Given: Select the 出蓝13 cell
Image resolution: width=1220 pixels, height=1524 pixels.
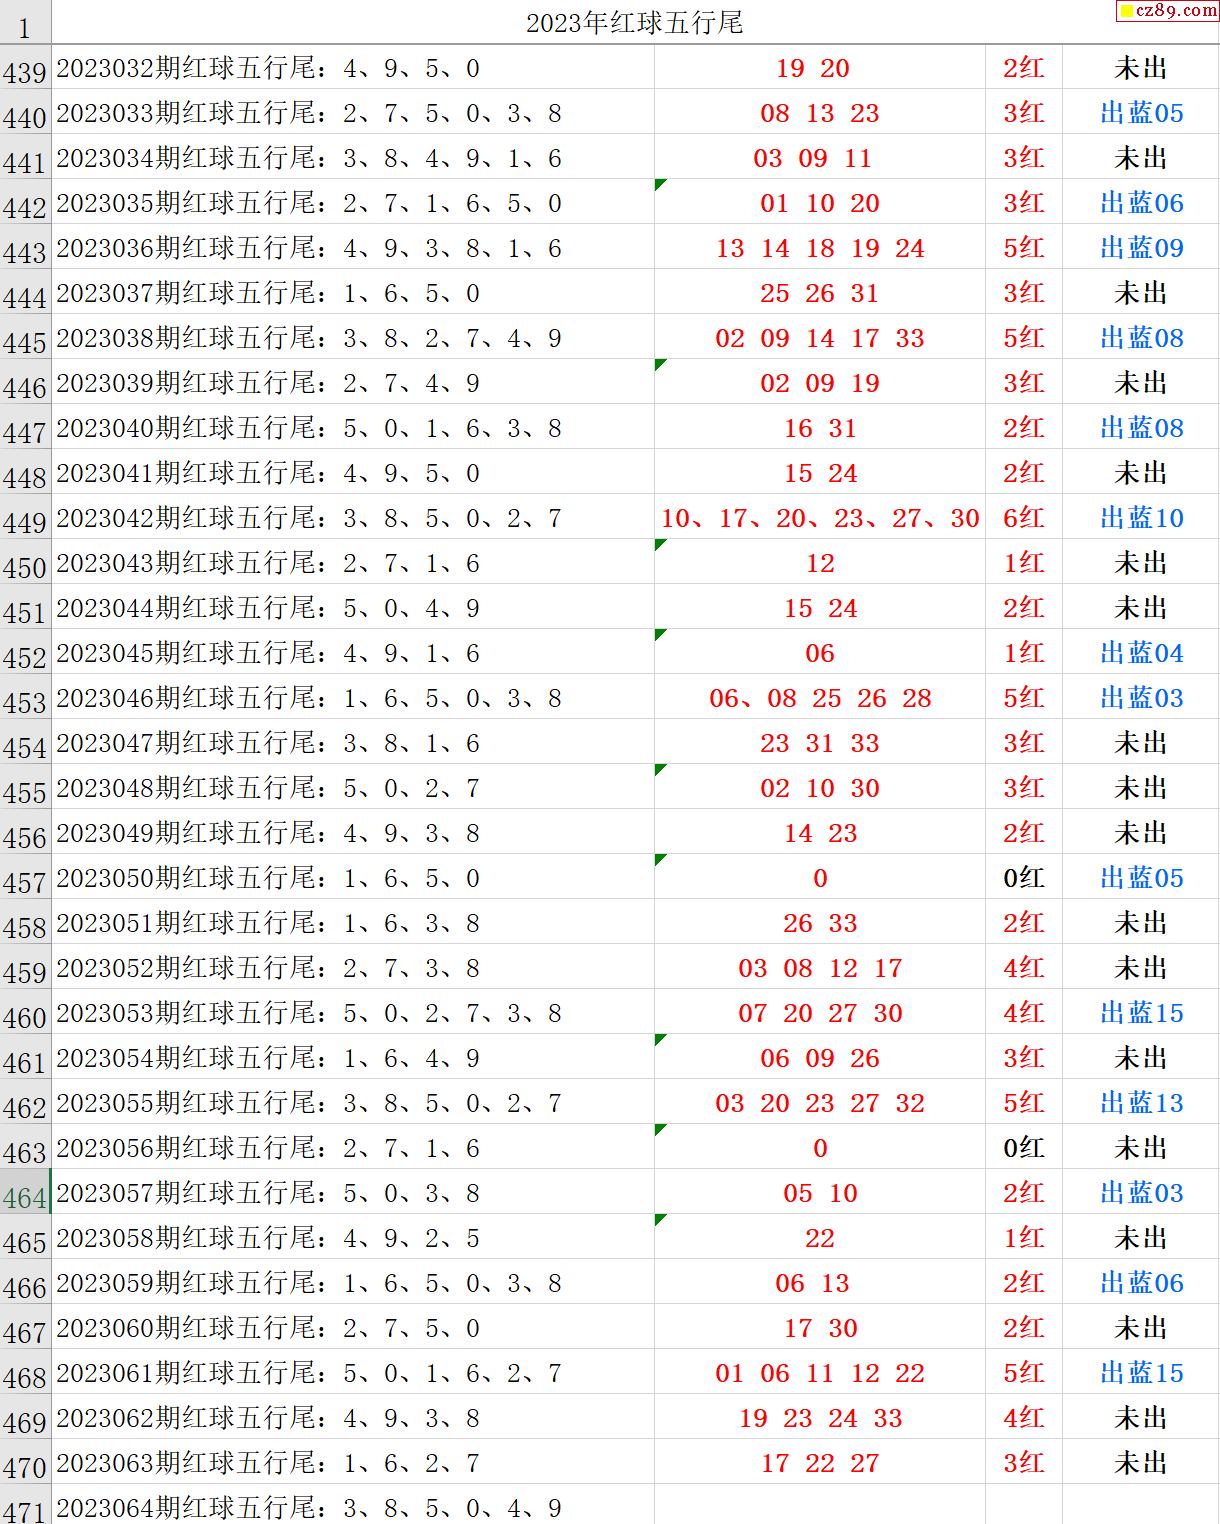Looking at the screenshot, I should point(1141,1103).
